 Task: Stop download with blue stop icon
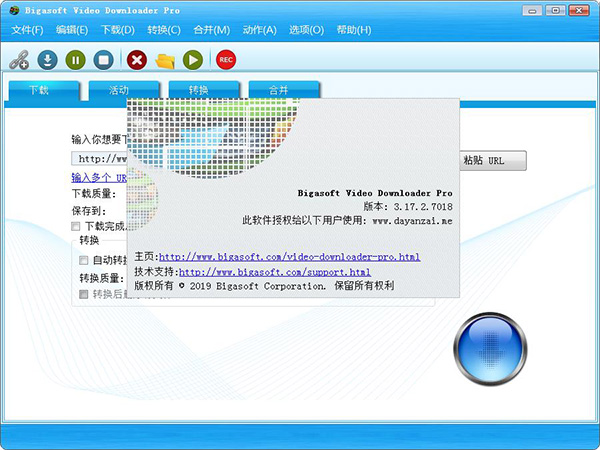[x=104, y=60]
